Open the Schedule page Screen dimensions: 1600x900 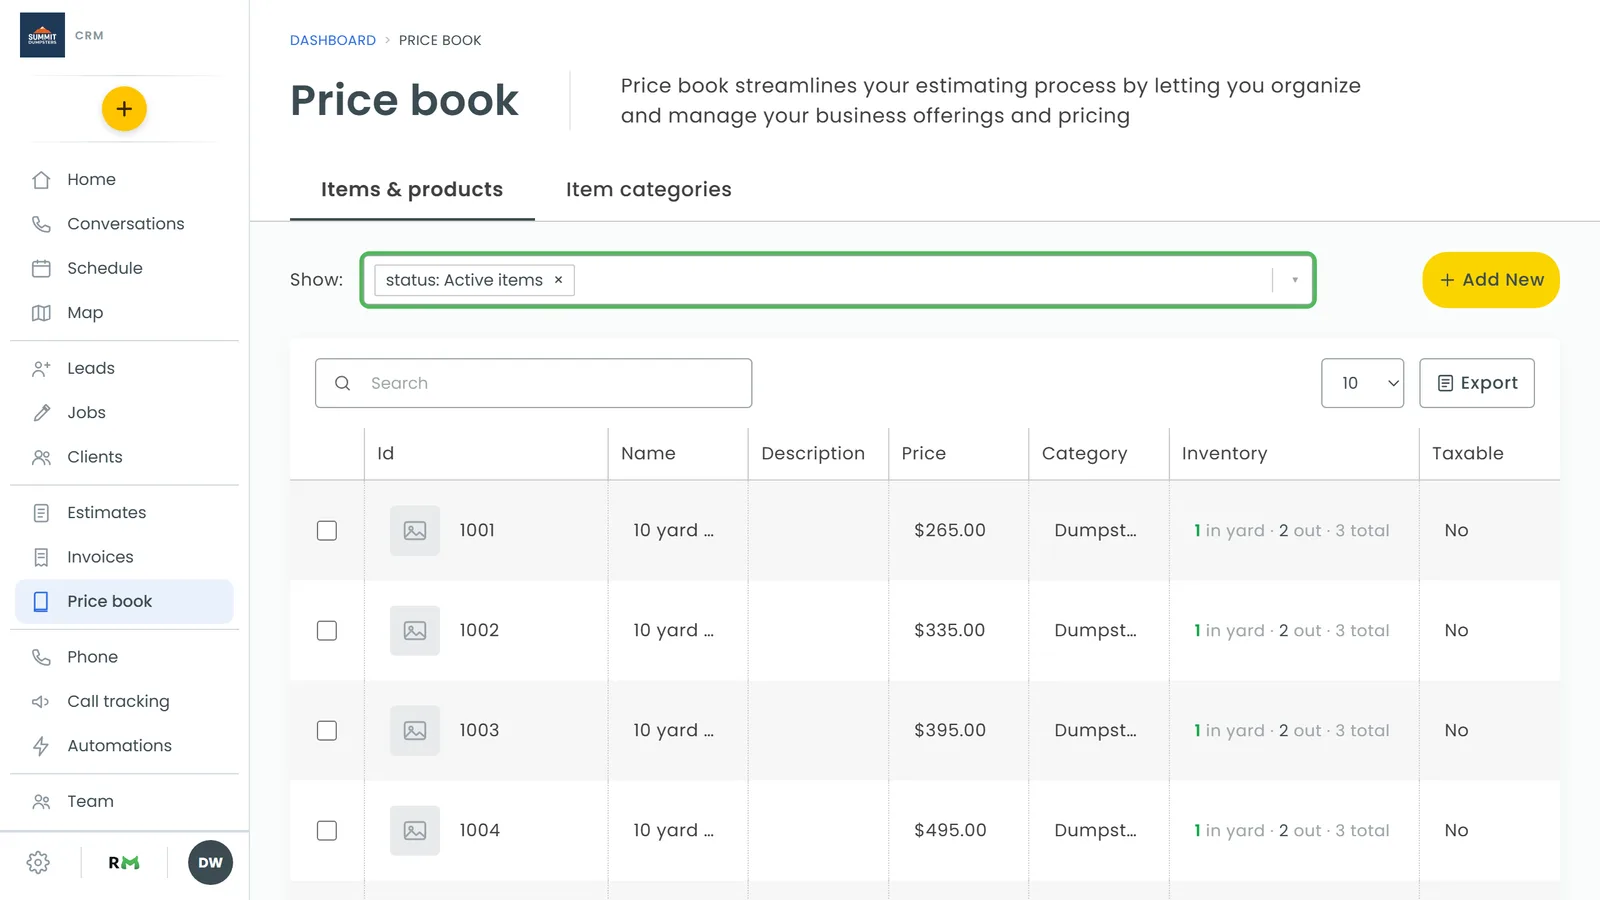[124, 268]
